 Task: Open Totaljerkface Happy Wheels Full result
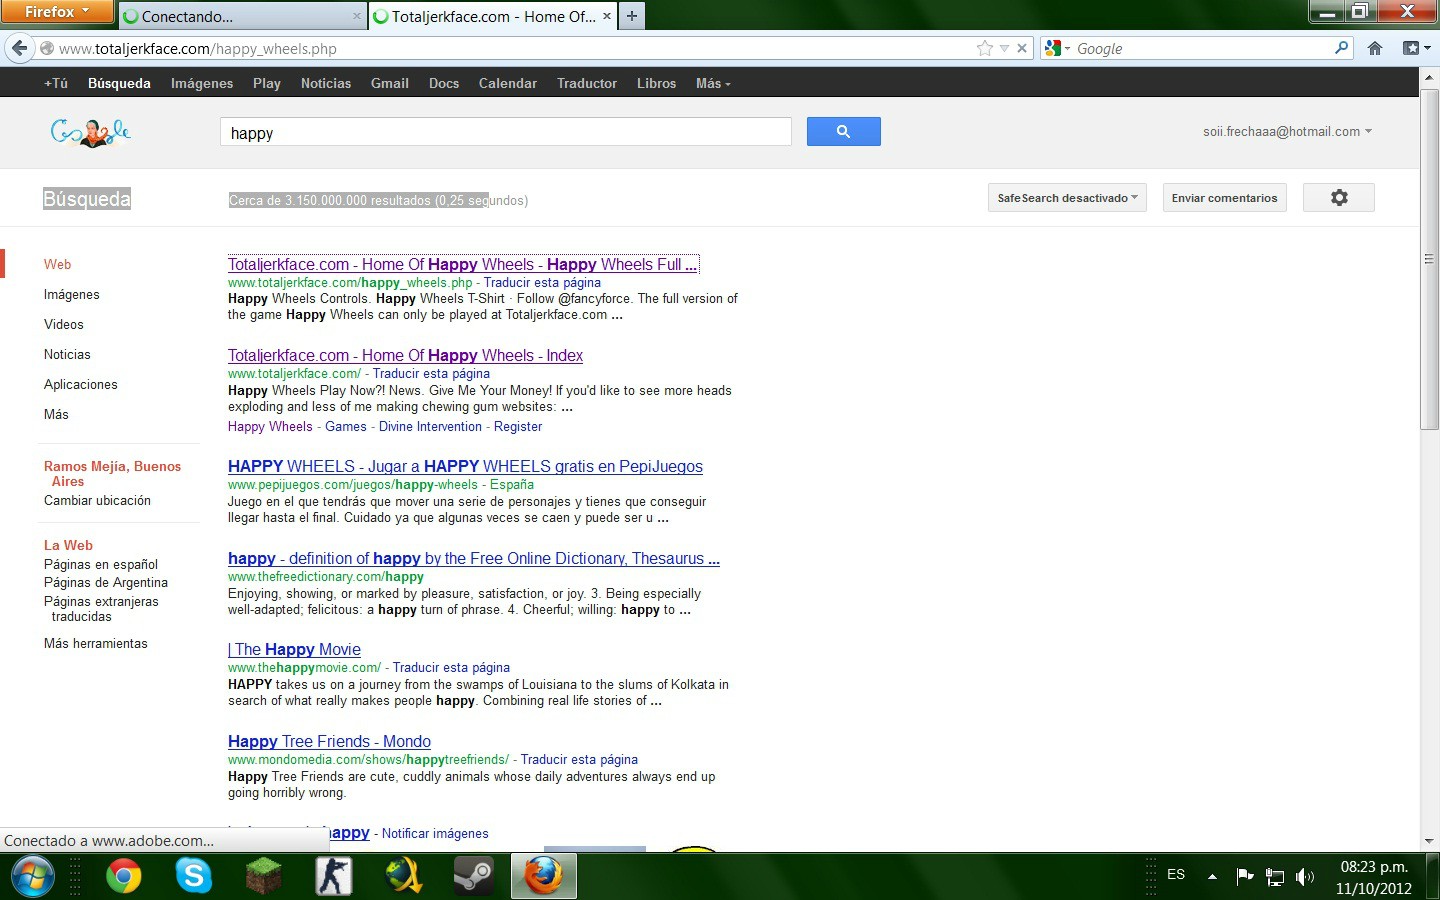click(x=462, y=264)
